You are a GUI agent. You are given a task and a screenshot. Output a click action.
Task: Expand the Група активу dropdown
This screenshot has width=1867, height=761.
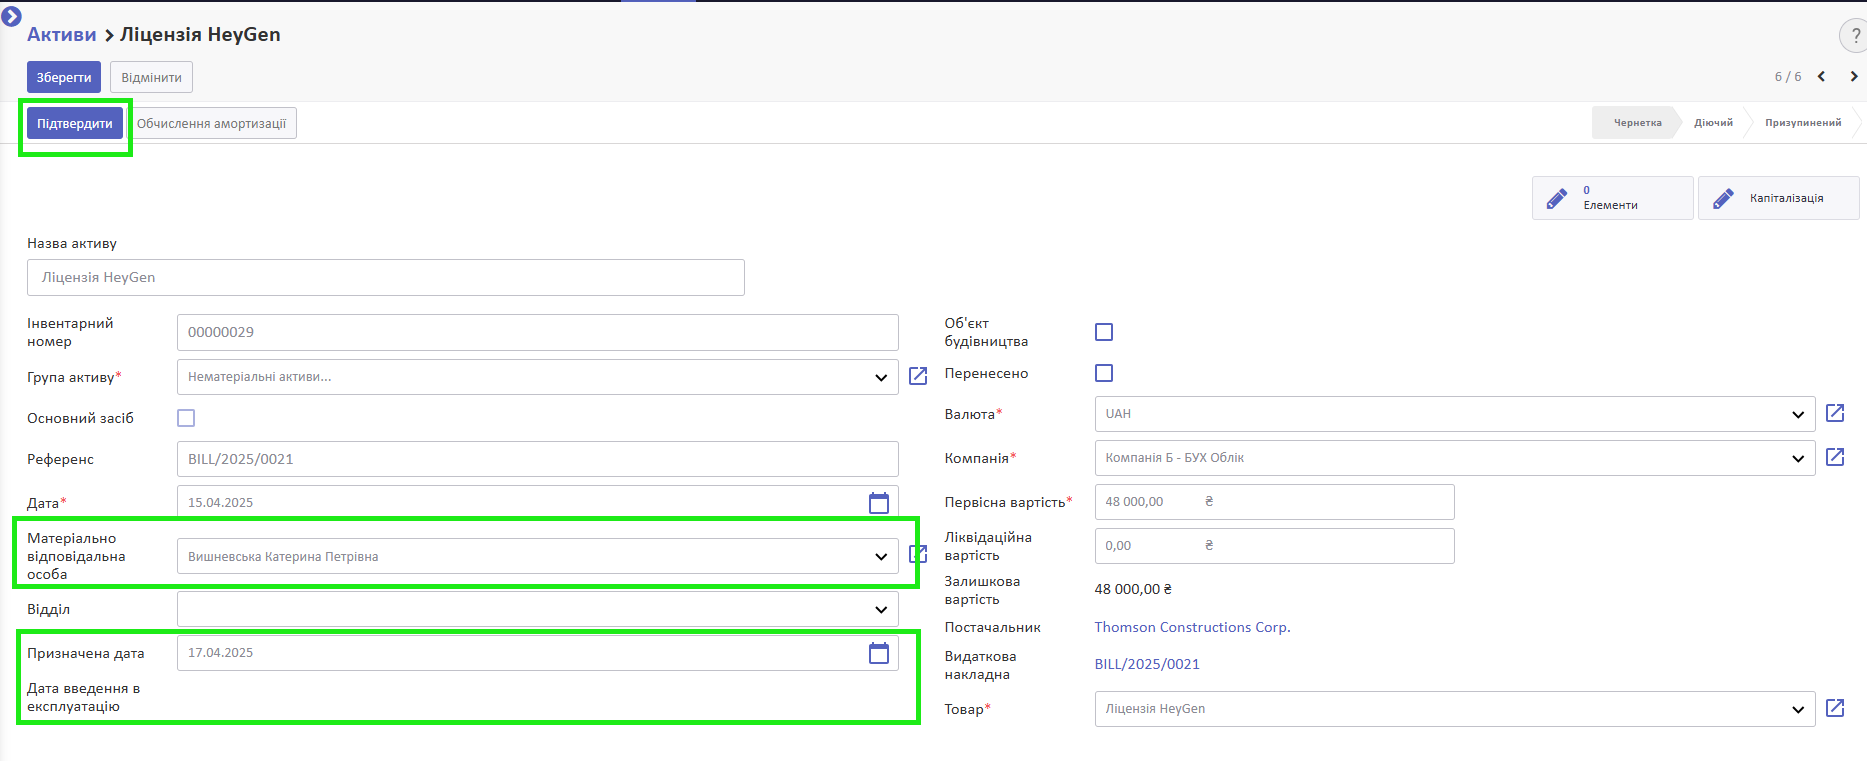click(x=881, y=377)
